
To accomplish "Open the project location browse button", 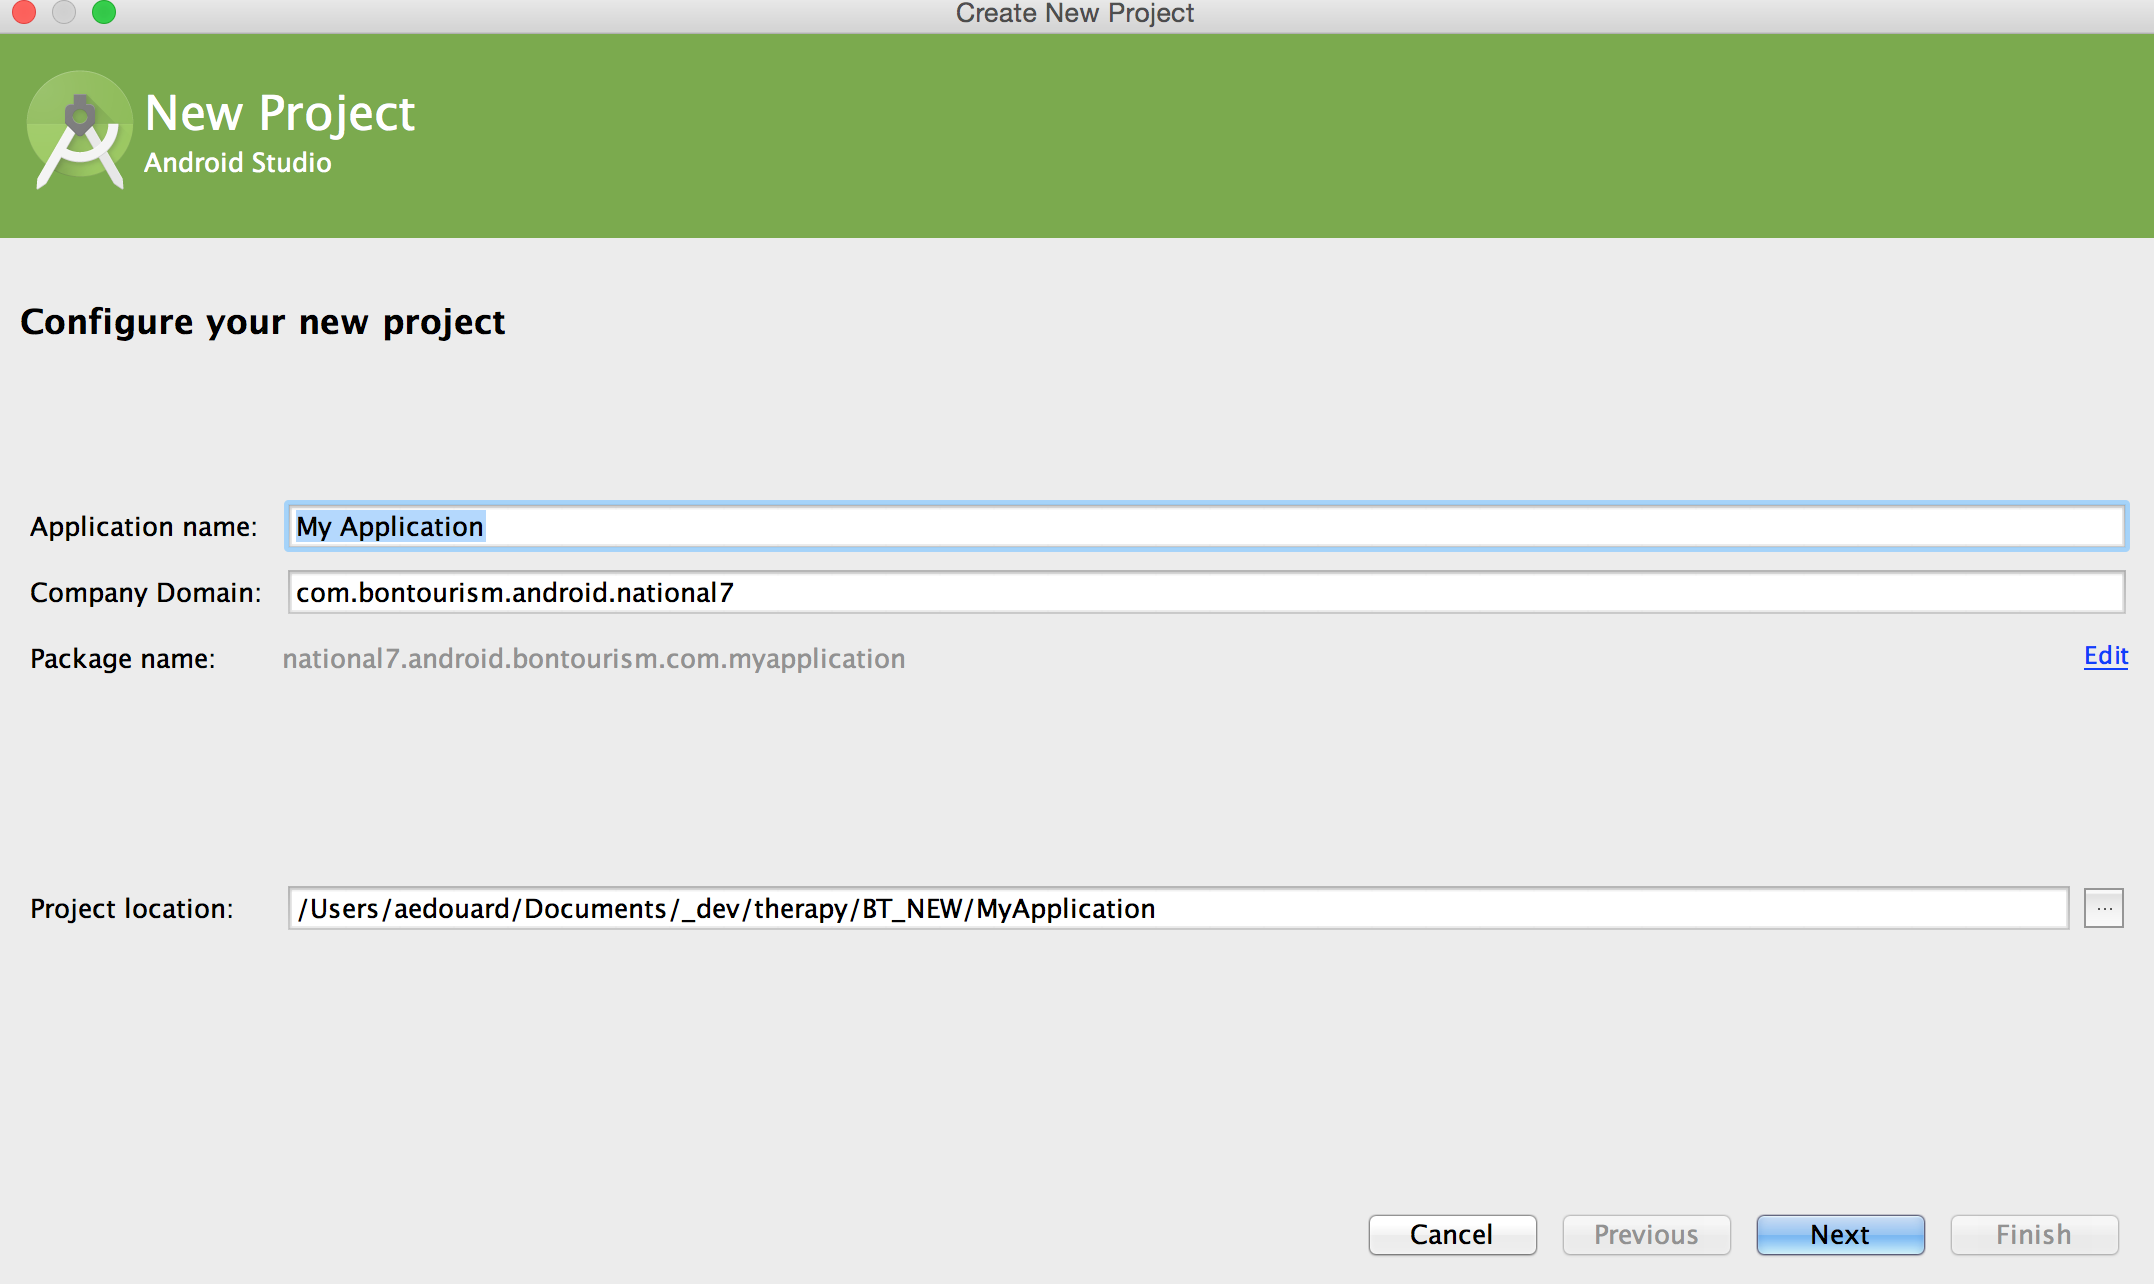I will point(2104,908).
